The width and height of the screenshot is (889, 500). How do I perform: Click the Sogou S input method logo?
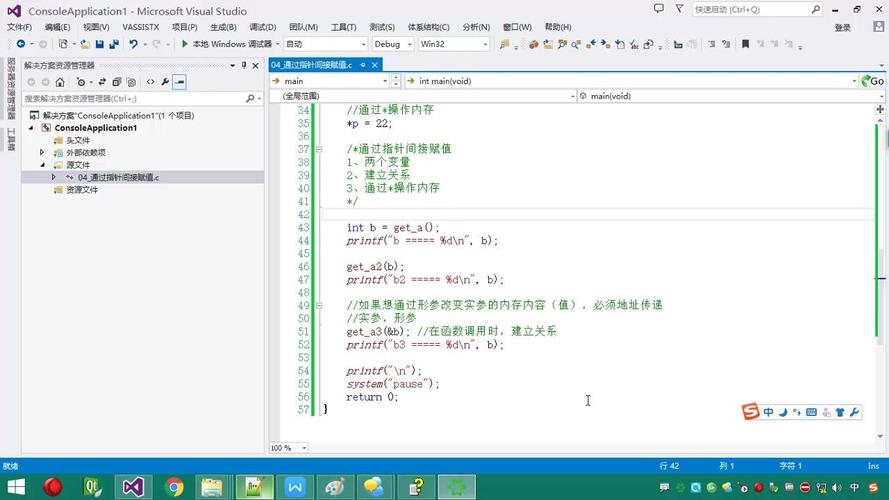(x=751, y=412)
